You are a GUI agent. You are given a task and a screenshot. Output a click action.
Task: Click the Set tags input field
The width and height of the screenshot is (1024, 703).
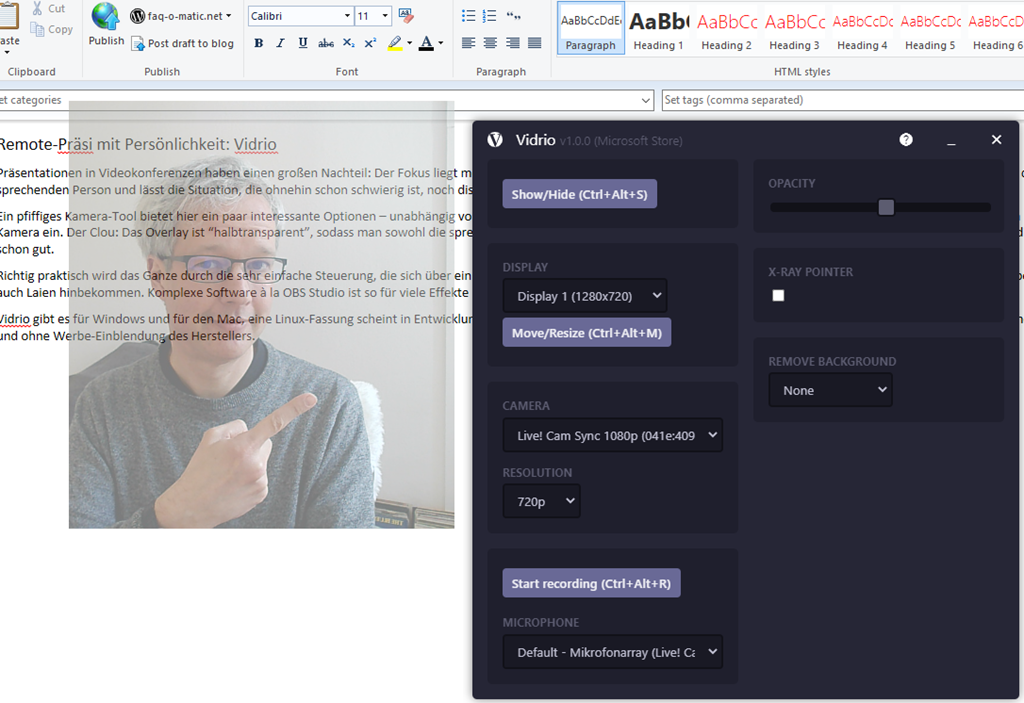point(842,100)
